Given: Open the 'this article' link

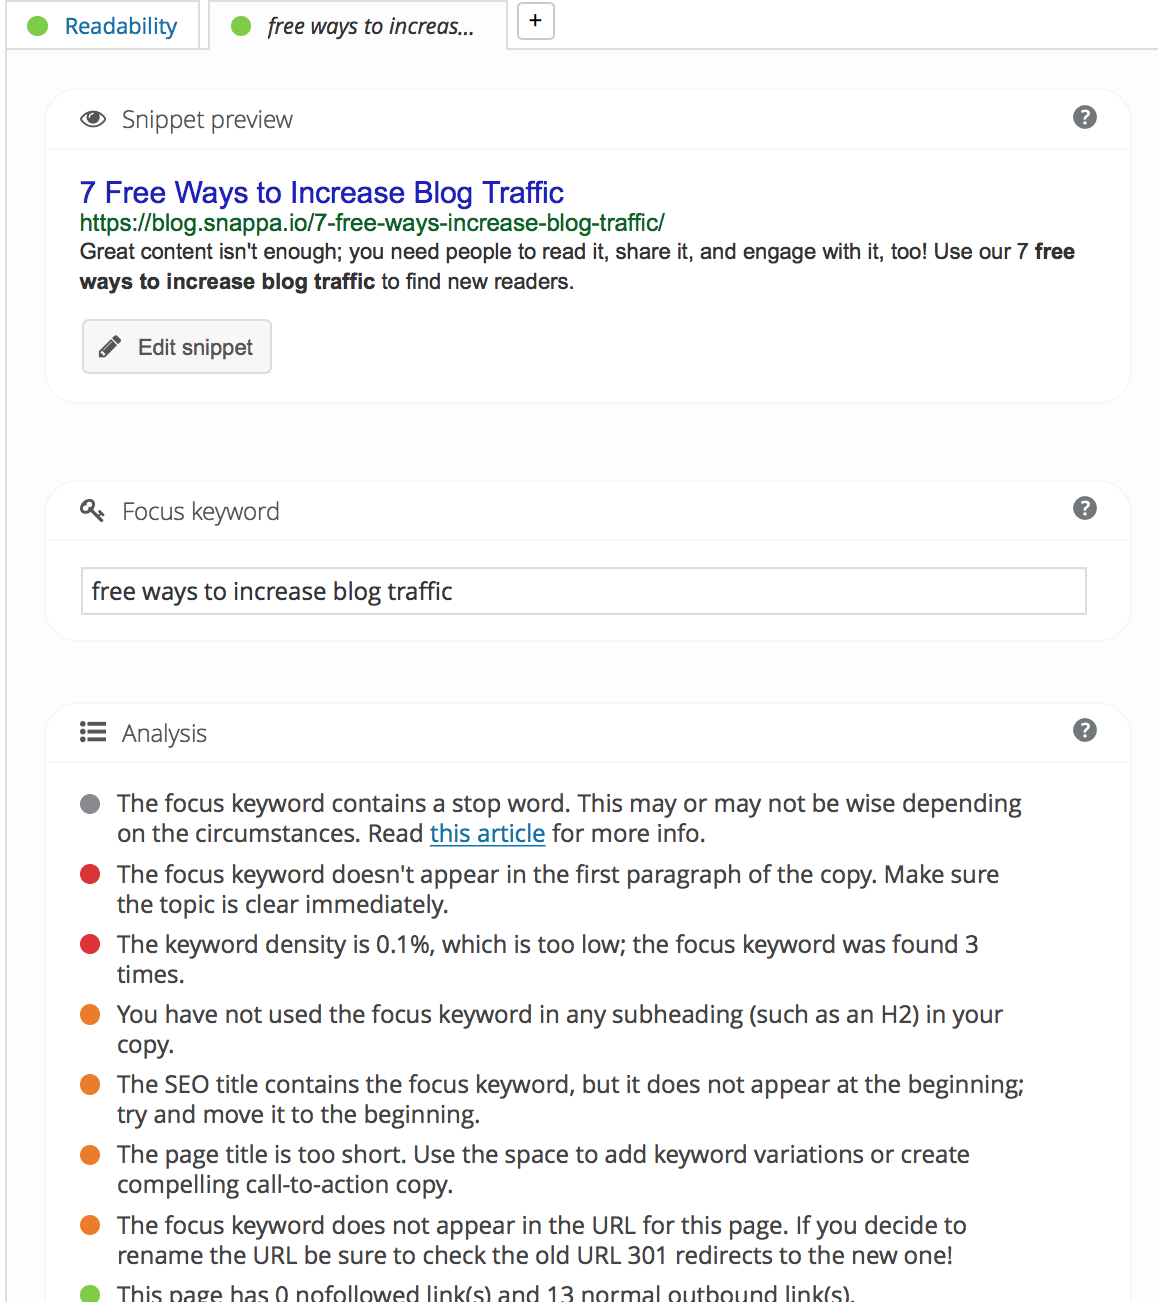Looking at the screenshot, I should tap(488, 834).
